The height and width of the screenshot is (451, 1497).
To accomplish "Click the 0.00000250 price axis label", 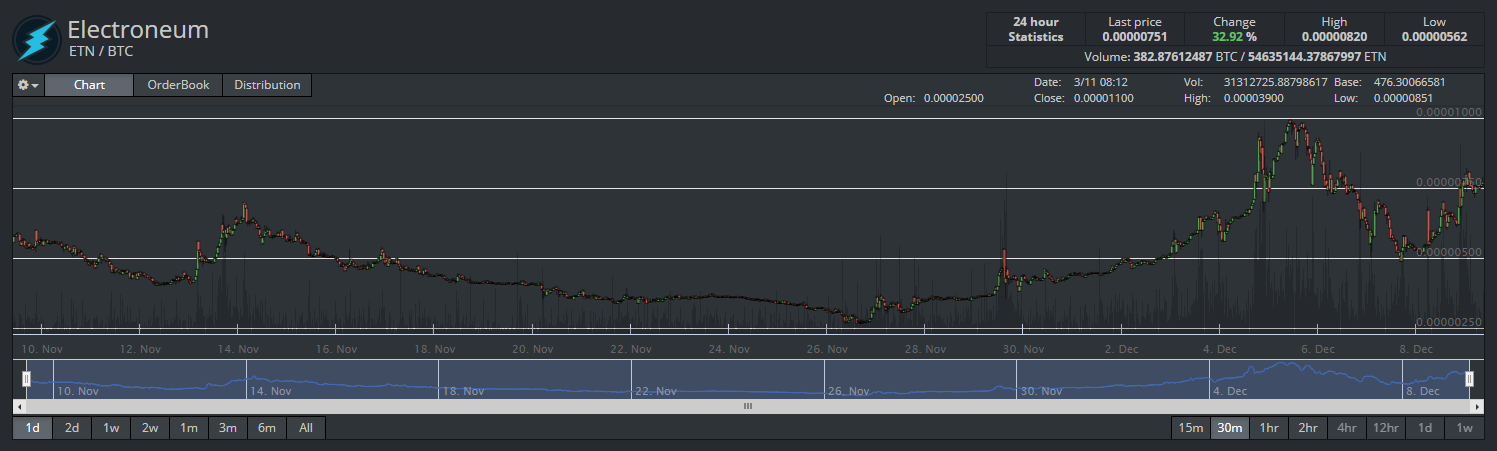I will click(x=1449, y=322).
